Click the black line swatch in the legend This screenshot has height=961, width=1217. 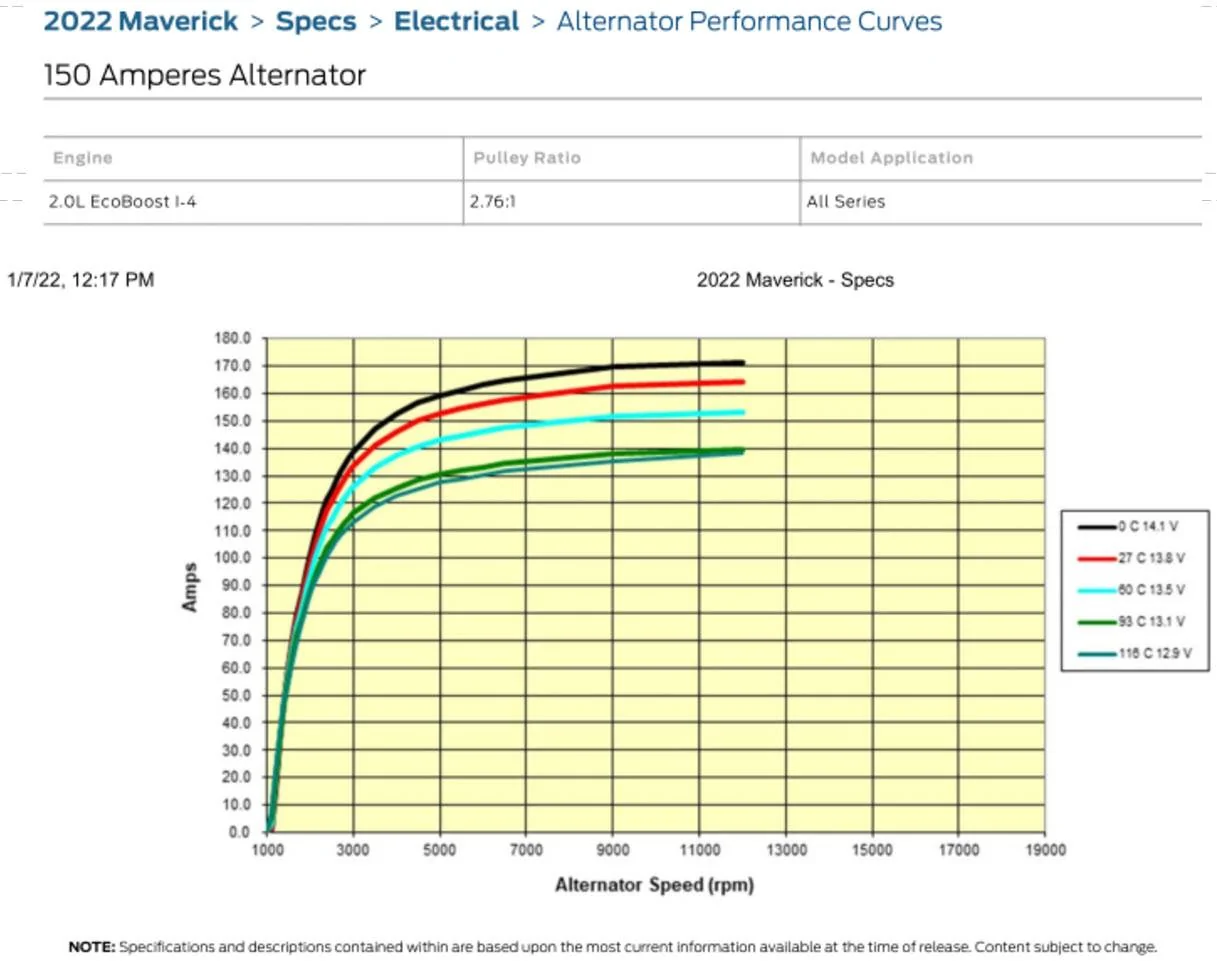[x=1096, y=526]
